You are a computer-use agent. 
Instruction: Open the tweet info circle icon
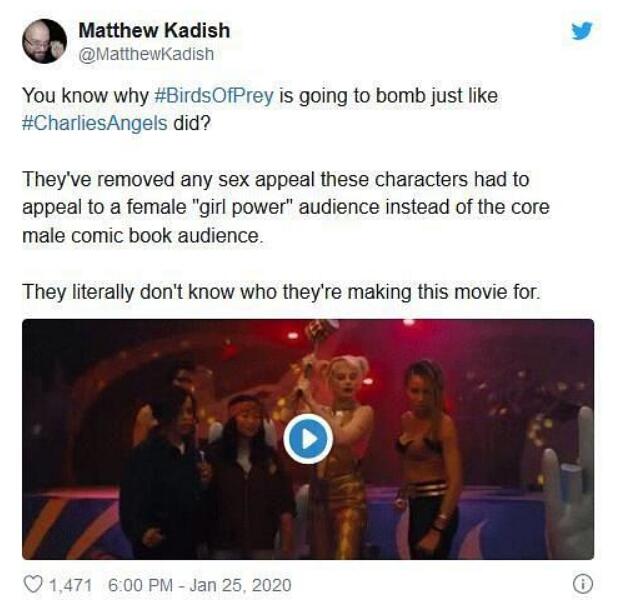click(x=582, y=584)
